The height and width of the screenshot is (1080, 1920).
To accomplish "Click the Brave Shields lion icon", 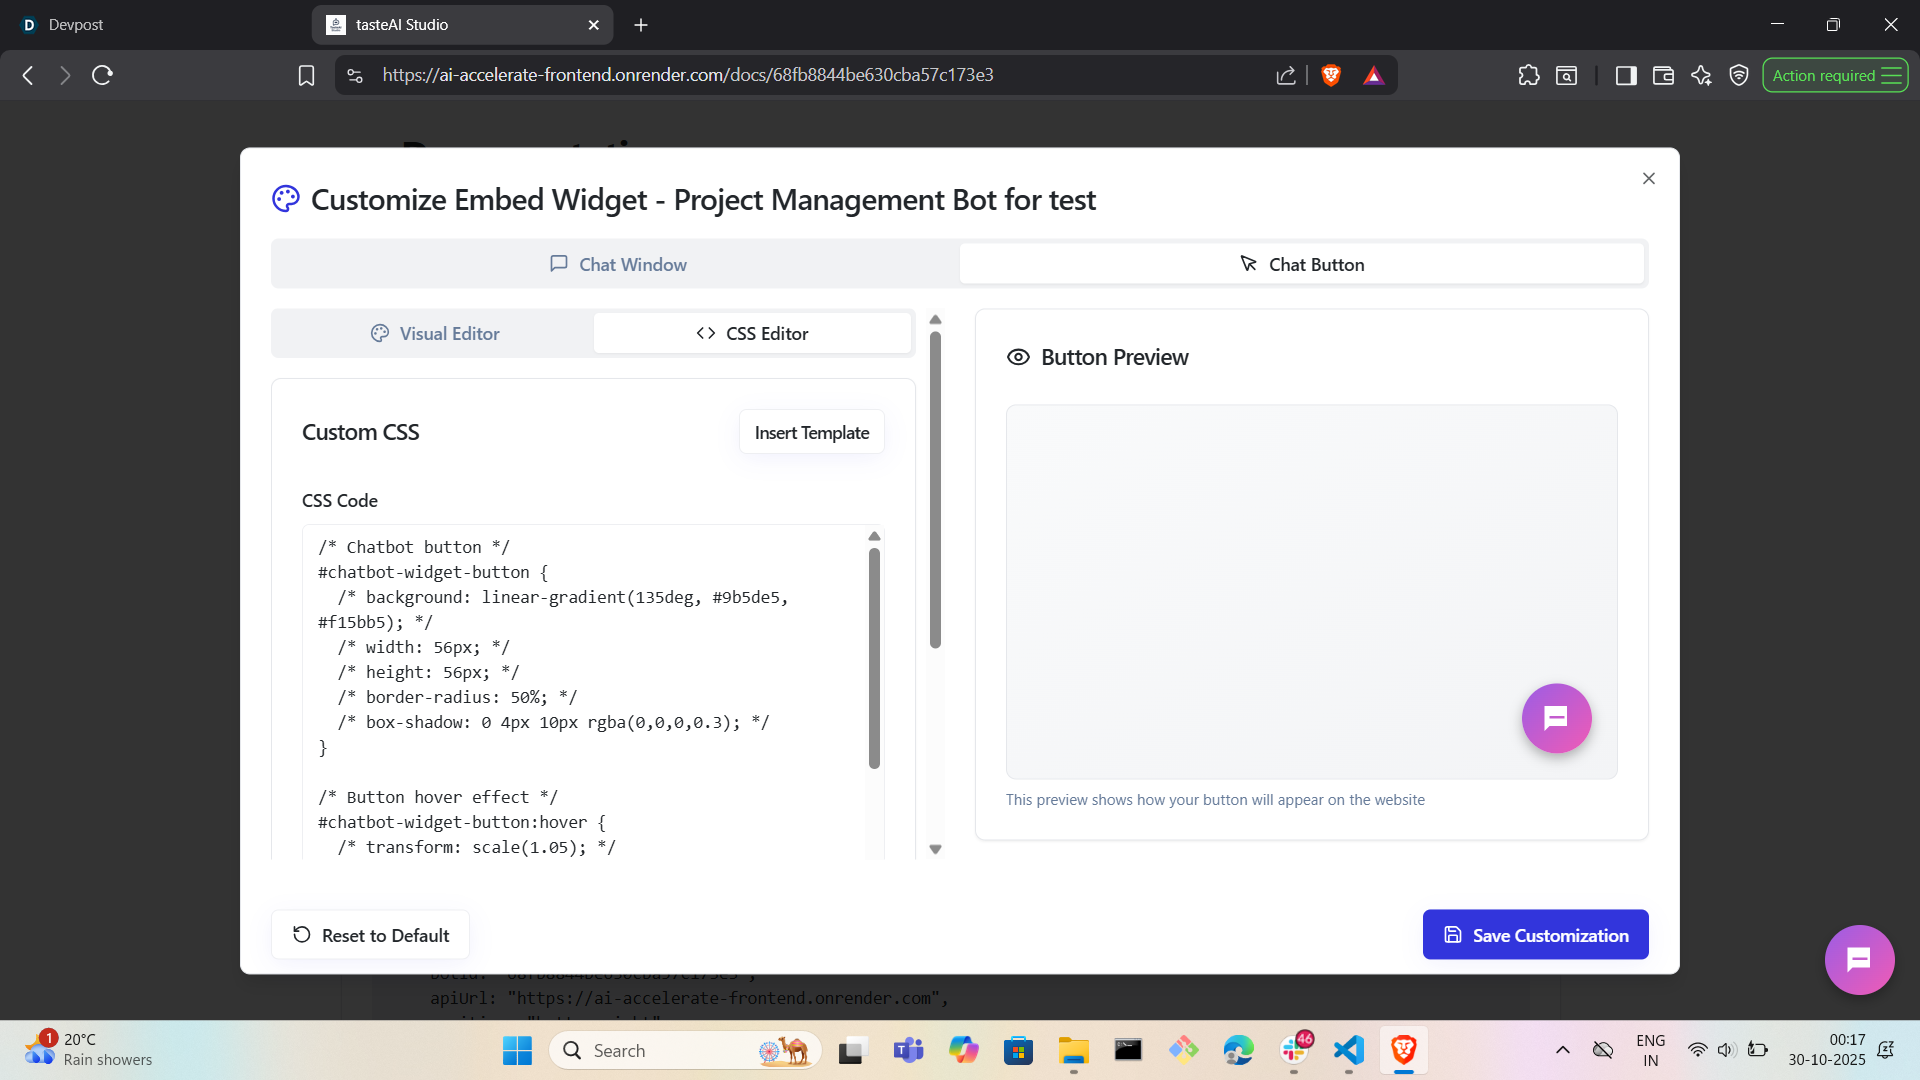I will 1331,75.
